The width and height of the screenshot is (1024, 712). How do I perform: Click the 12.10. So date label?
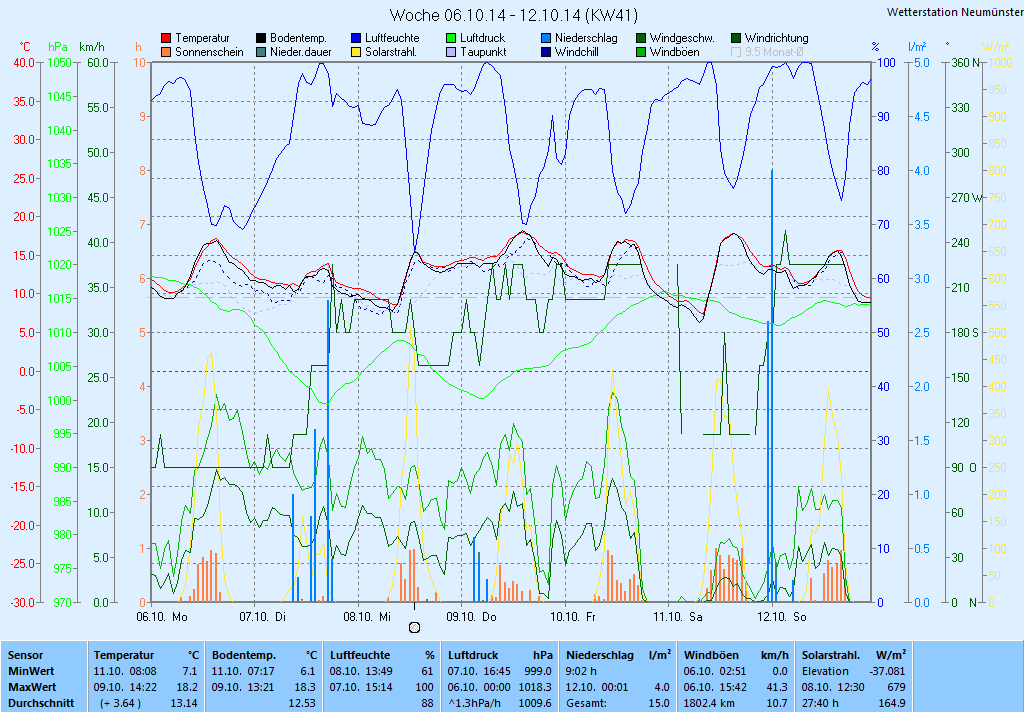point(782,617)
